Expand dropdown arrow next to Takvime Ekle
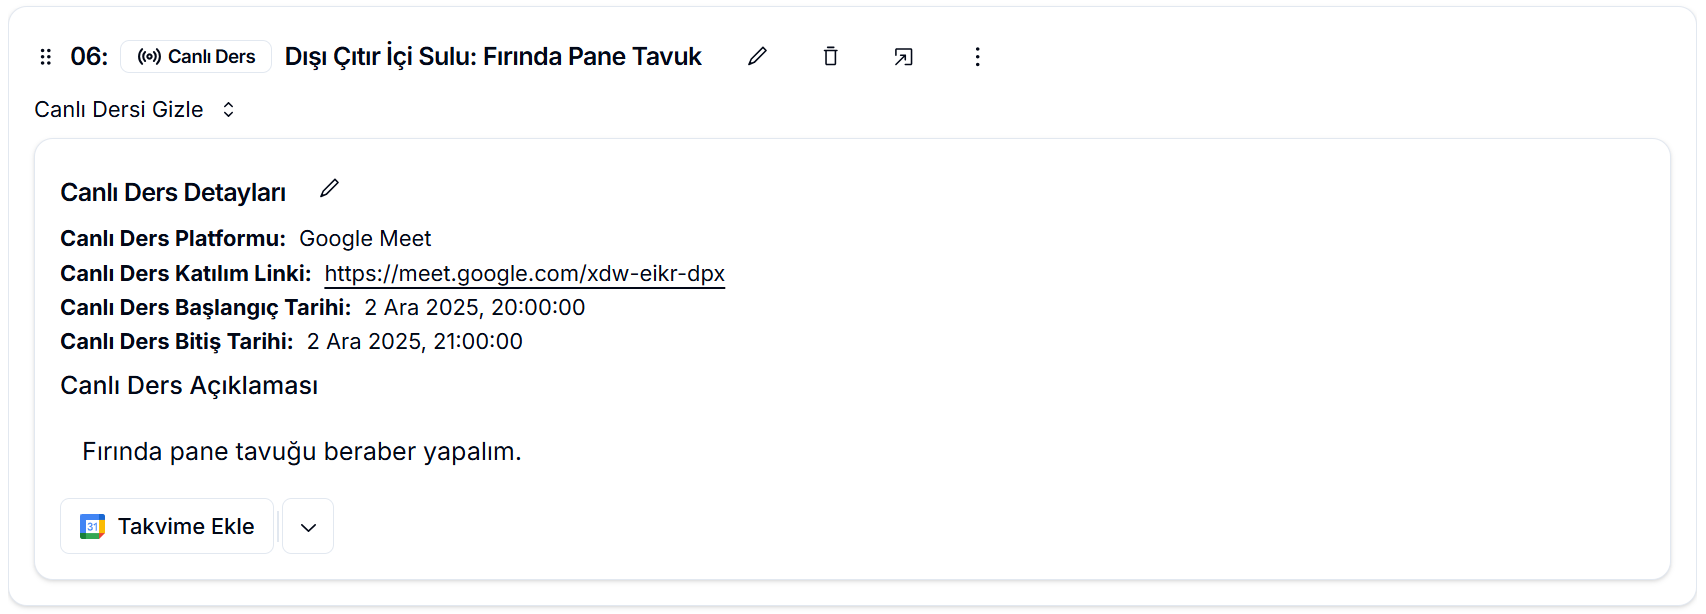 (308, 527)
